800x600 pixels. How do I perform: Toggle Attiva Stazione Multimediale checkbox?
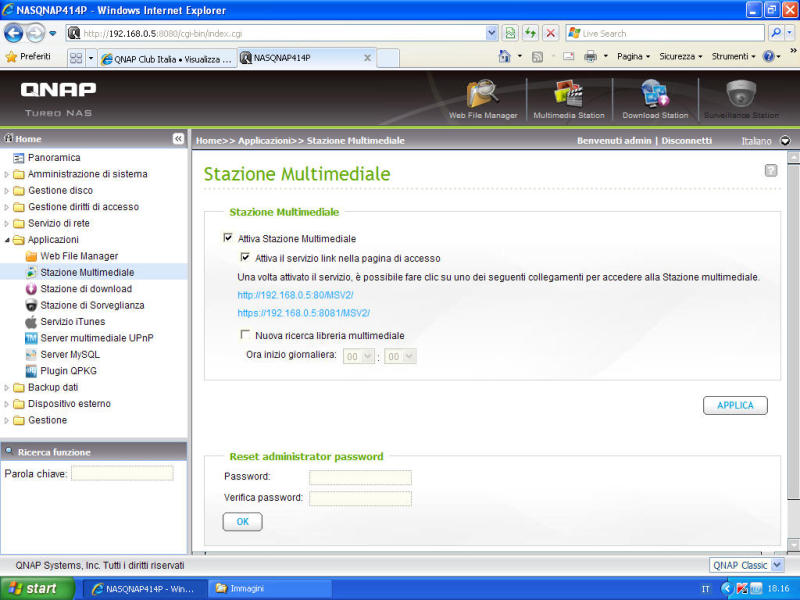[x=228, y=239]
